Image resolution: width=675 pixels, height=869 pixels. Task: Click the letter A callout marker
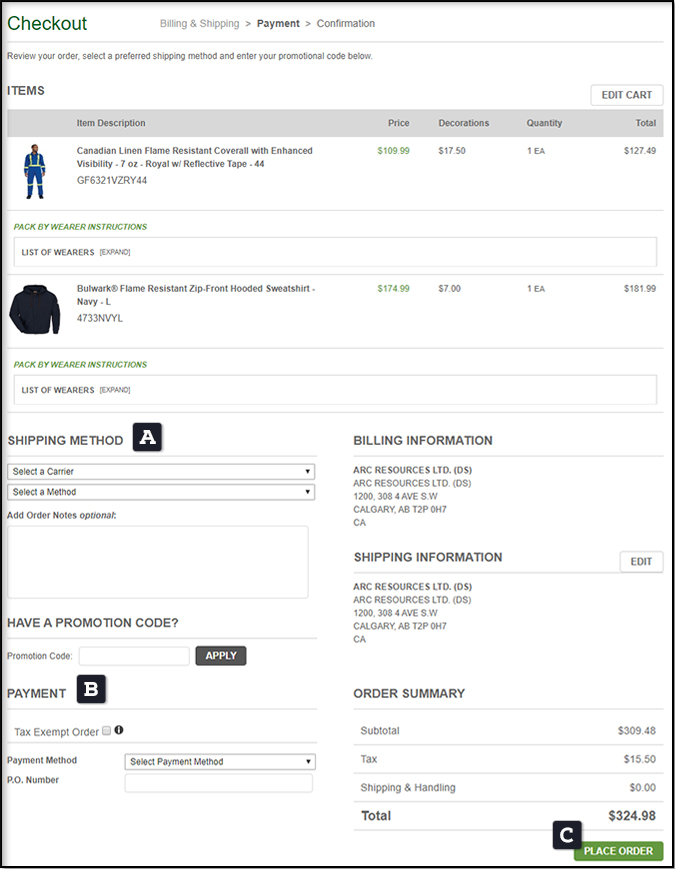(147, 437)
